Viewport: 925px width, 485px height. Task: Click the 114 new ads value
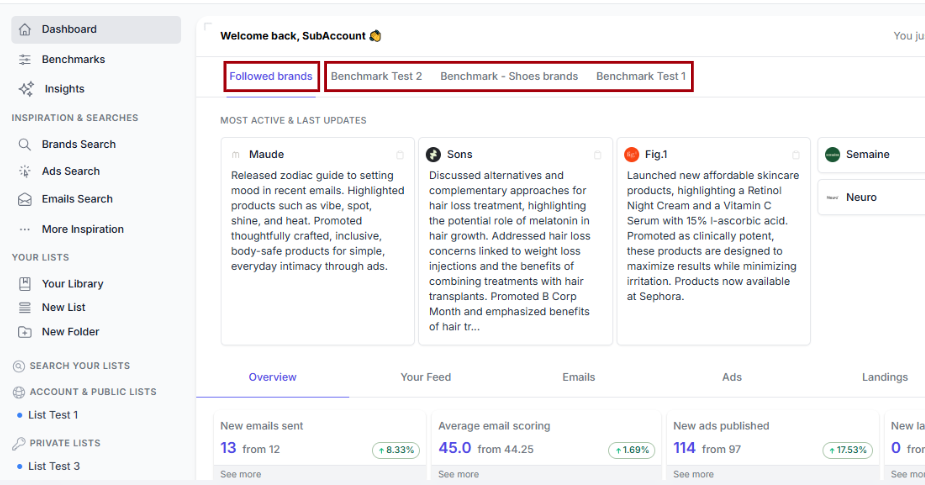coord(684,448)
